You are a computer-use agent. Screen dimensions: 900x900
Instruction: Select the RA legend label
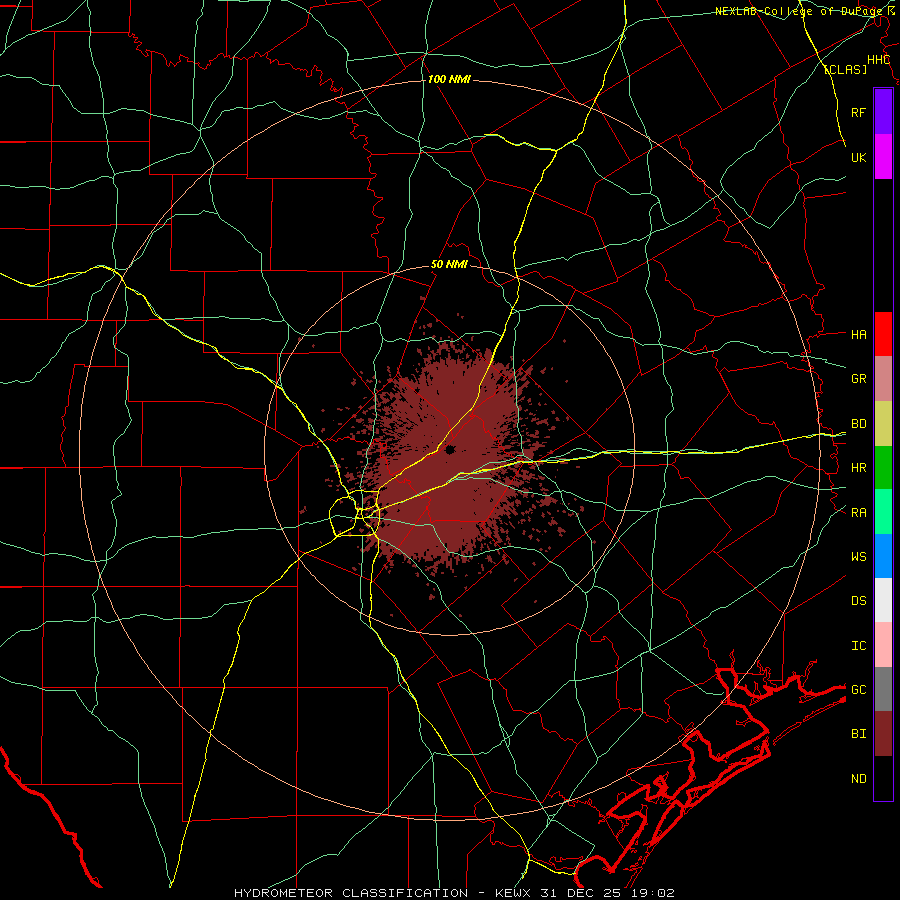tap(858, 513)
